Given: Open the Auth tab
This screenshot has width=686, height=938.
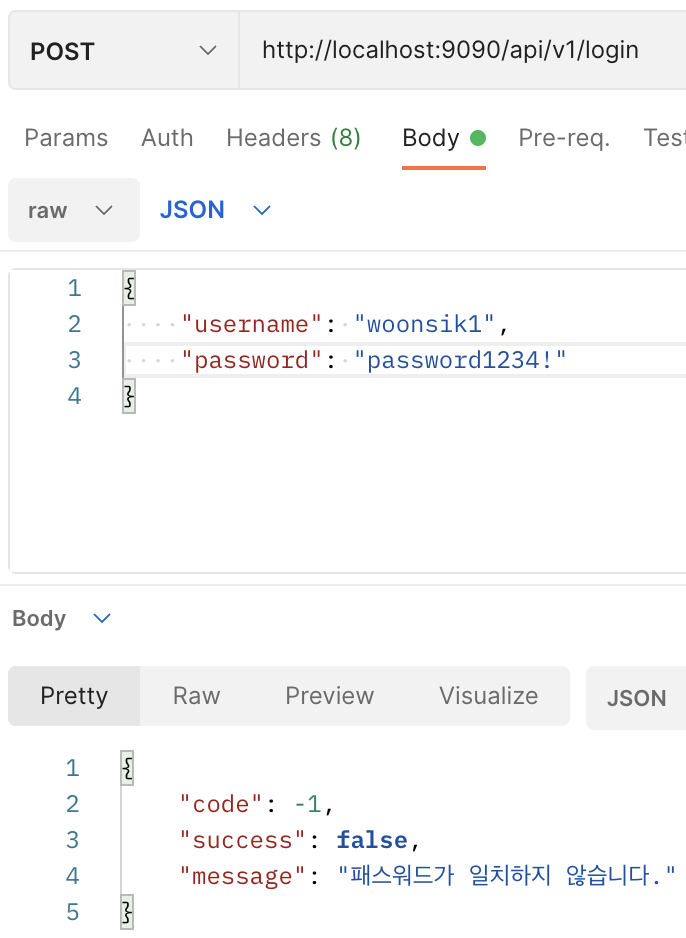Looking at the screenshot, I should 167,138.
